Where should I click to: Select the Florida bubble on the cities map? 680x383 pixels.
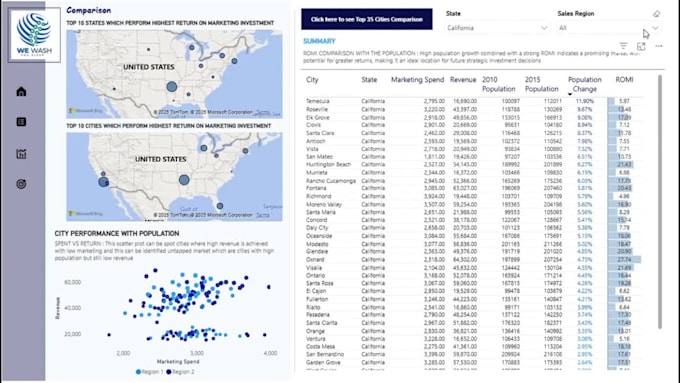click(220, 206)
